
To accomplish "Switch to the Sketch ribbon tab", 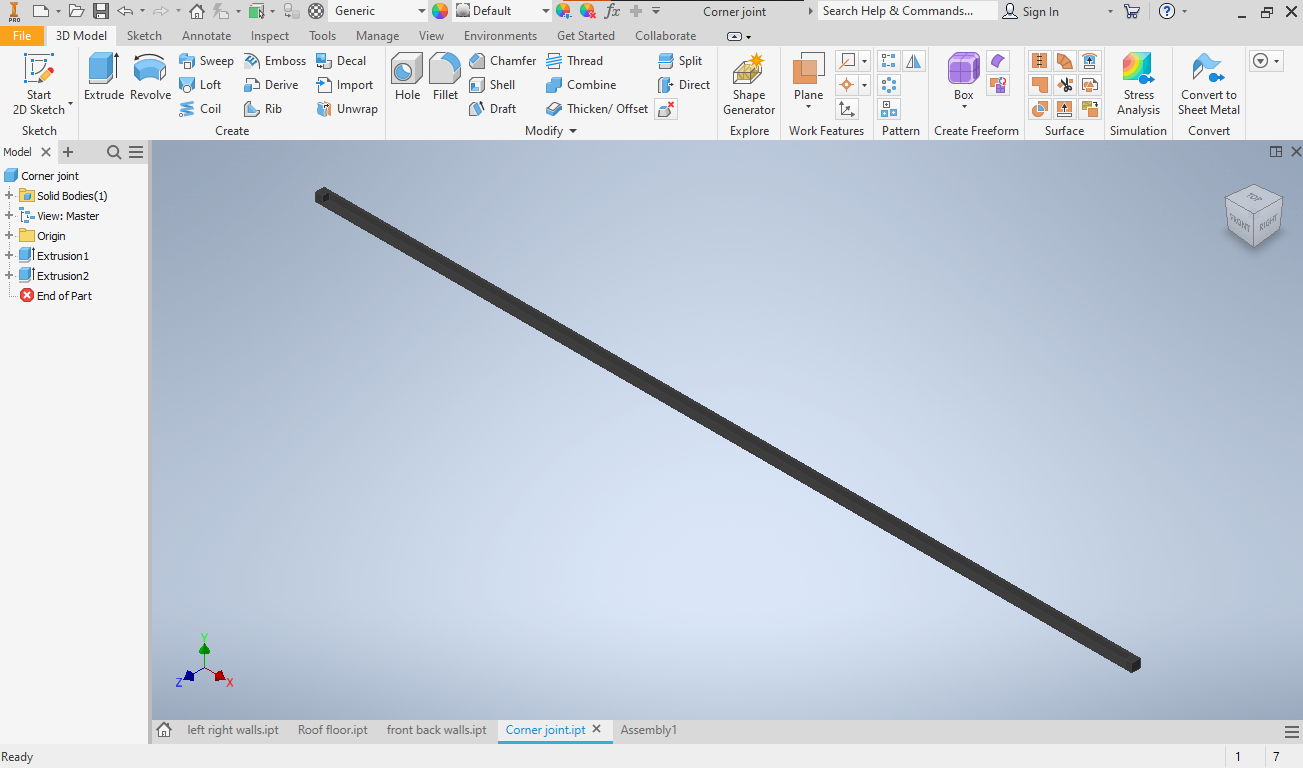I will (x=144, y=36).
